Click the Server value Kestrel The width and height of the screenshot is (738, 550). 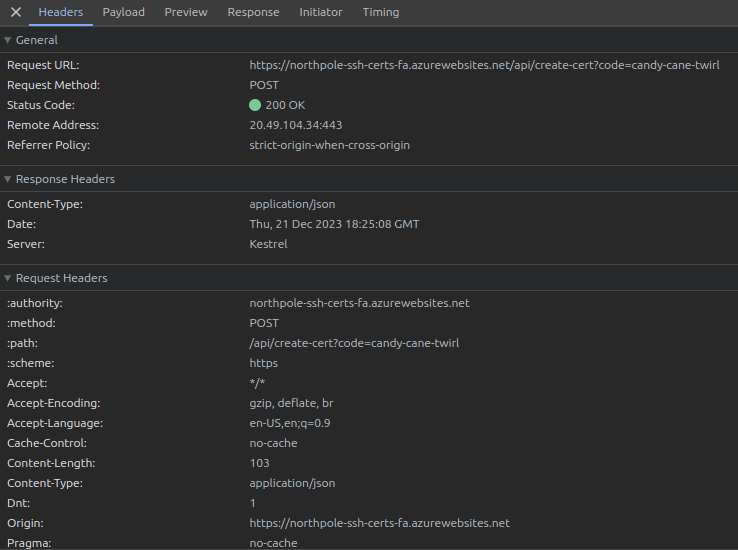click(x=268, y=244)
